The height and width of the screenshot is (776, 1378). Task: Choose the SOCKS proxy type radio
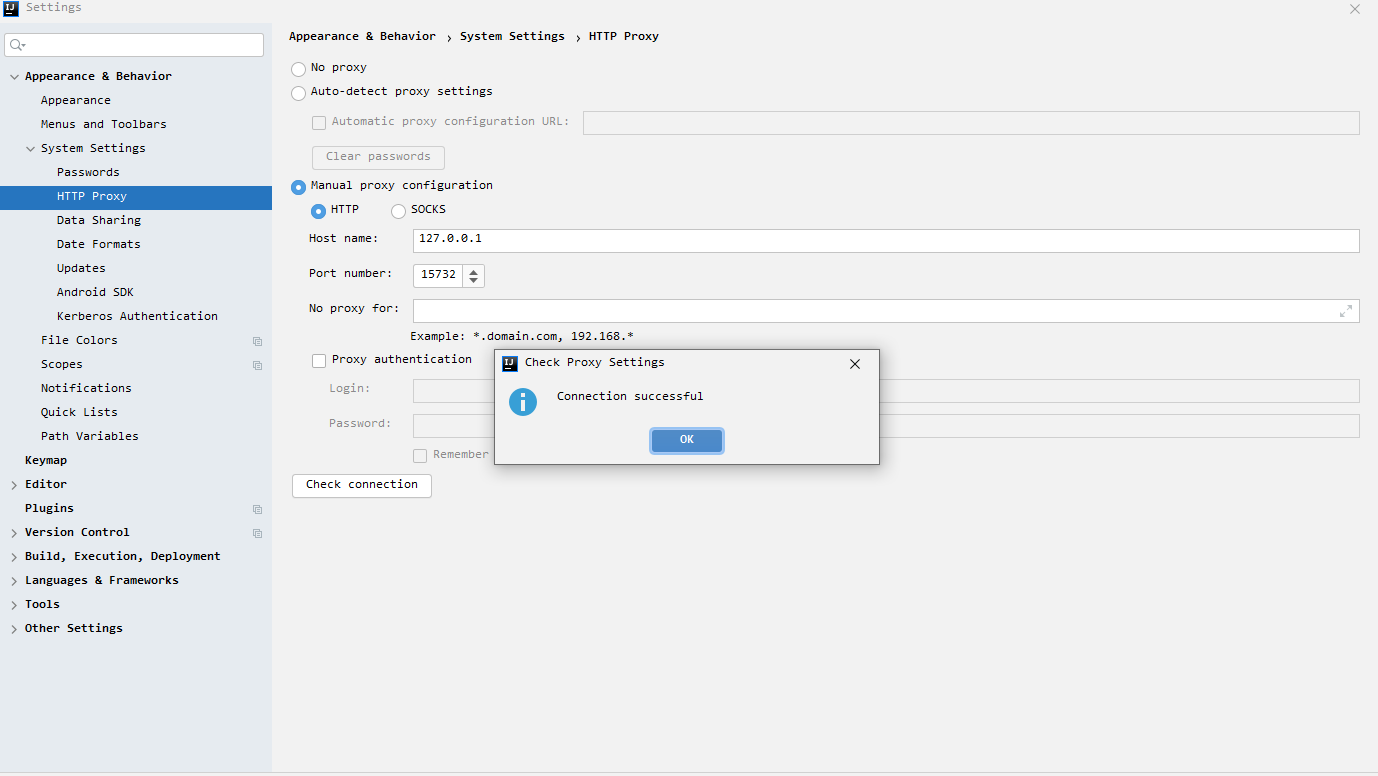[x=399, y=211]
